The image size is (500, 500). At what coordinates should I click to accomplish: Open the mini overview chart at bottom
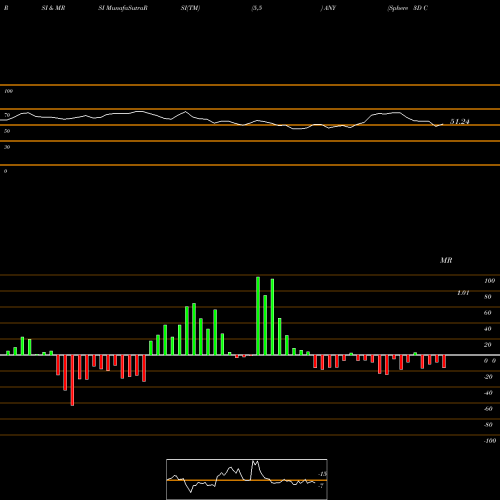(247, 479)
